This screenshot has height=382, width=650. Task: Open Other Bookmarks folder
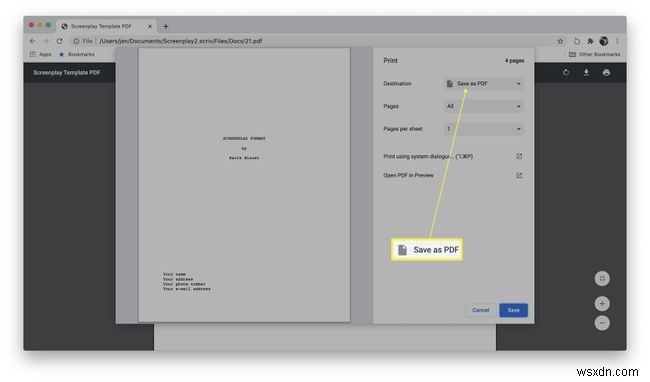(x=594, y=54)
